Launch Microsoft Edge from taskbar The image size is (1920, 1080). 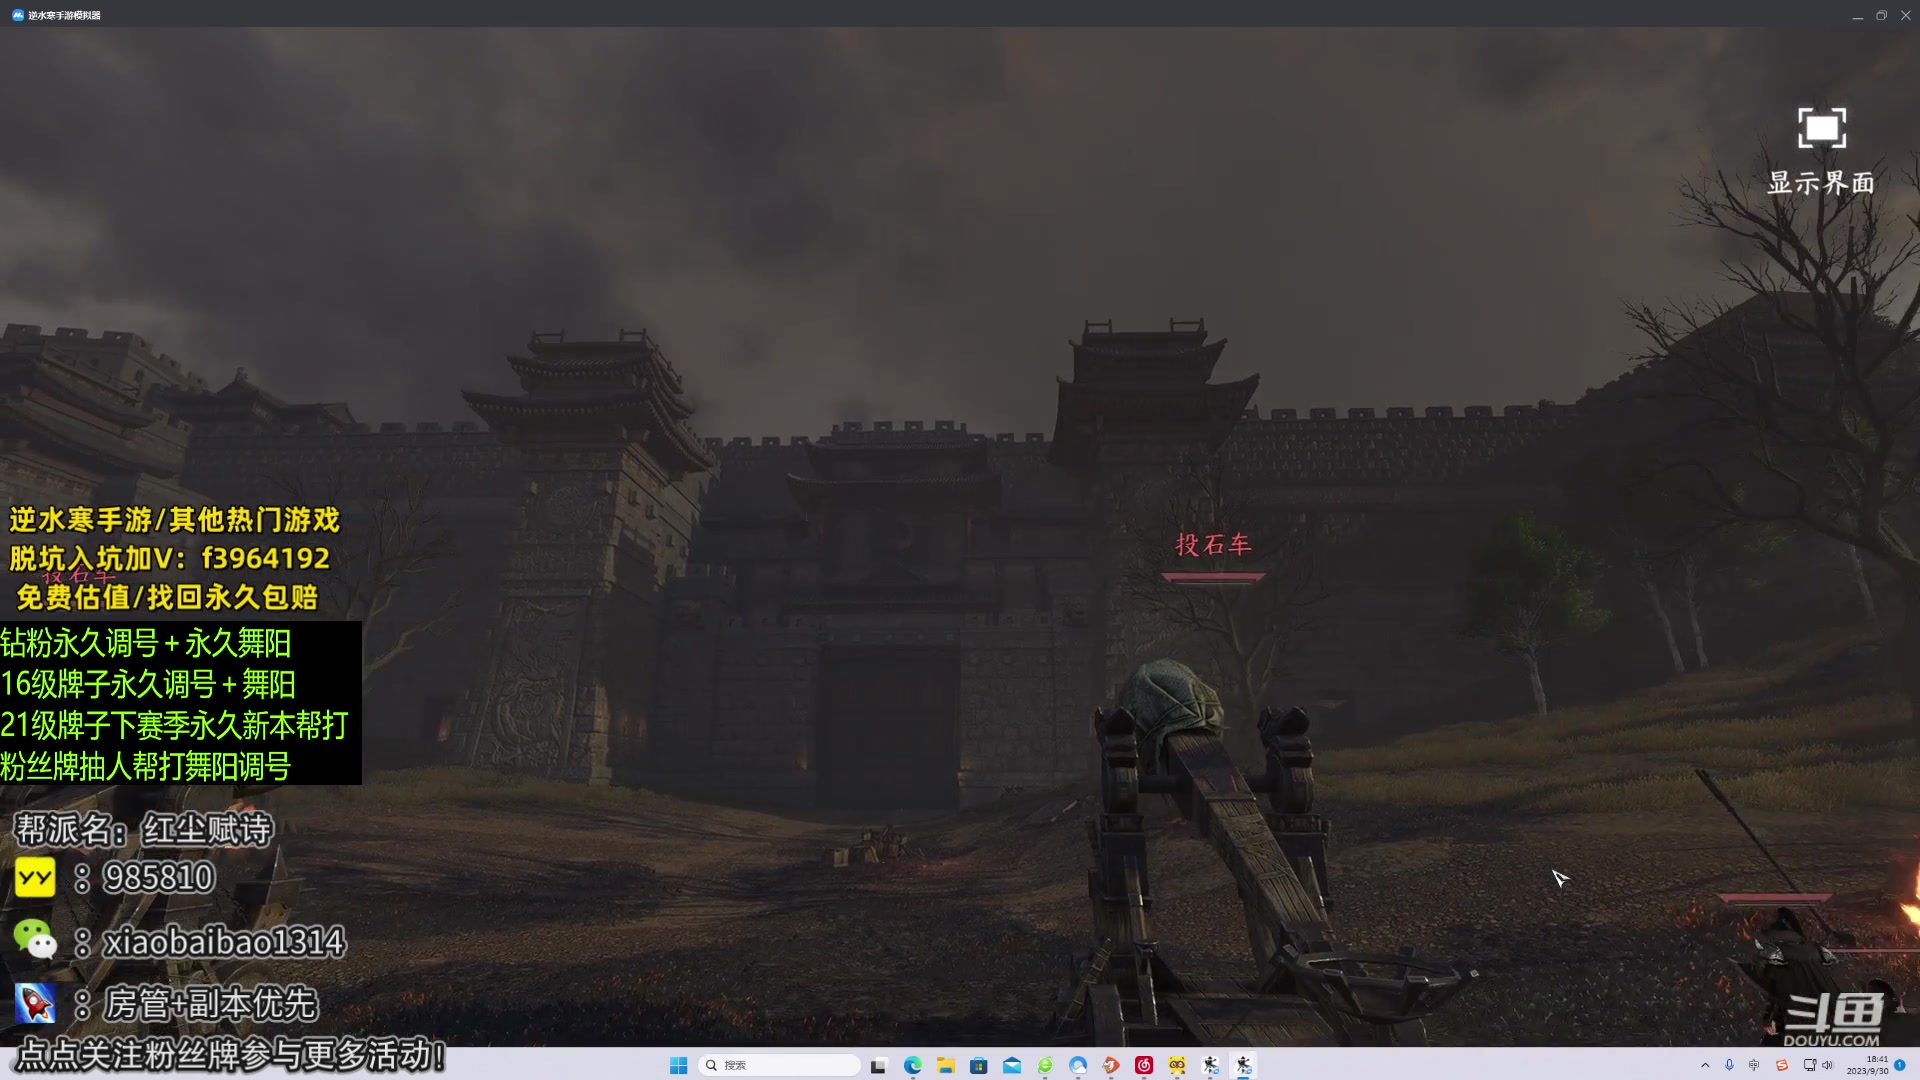pyautogui.click(x=912, y=1065)
